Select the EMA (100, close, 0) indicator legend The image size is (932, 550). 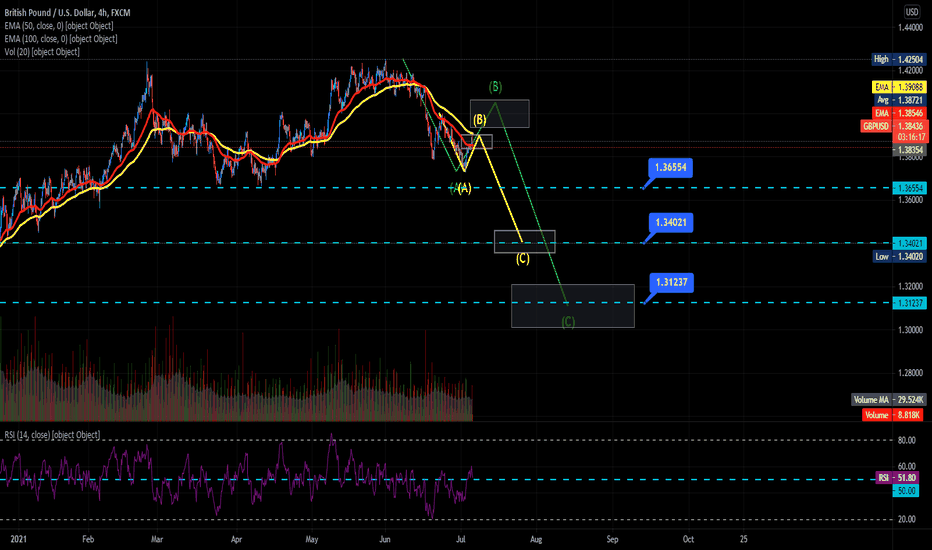(61, 39)
